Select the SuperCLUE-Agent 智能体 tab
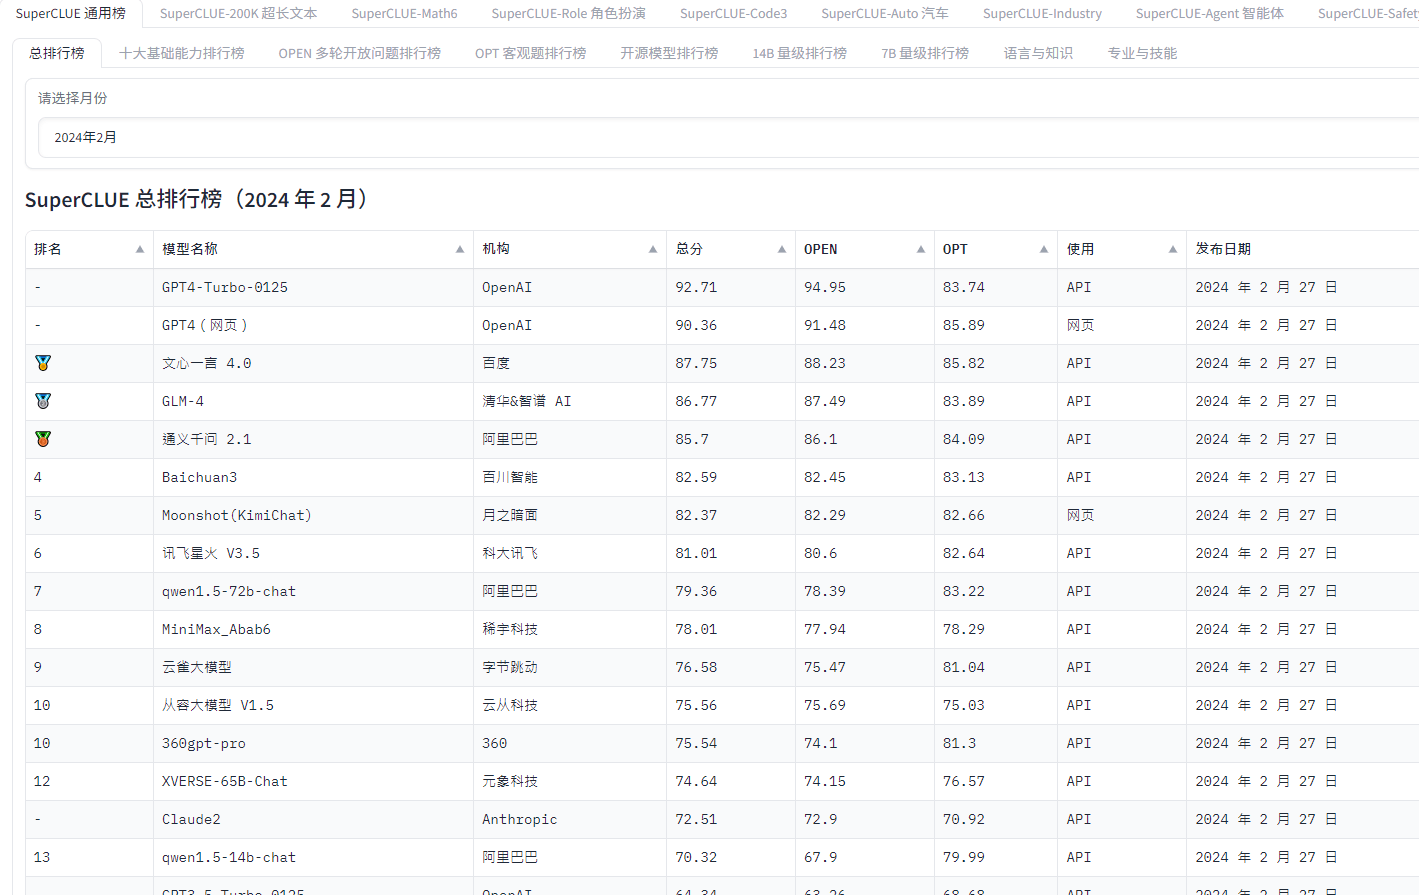The height and width of the screenshot is (895, 1419). [x=1209, y=14]
